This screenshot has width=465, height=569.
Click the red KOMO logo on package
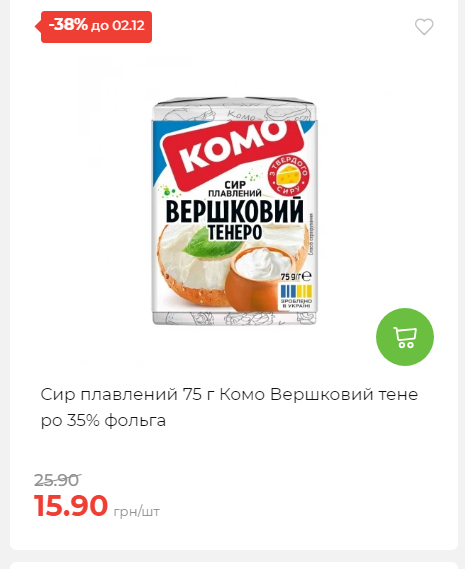tap(232, 148)
